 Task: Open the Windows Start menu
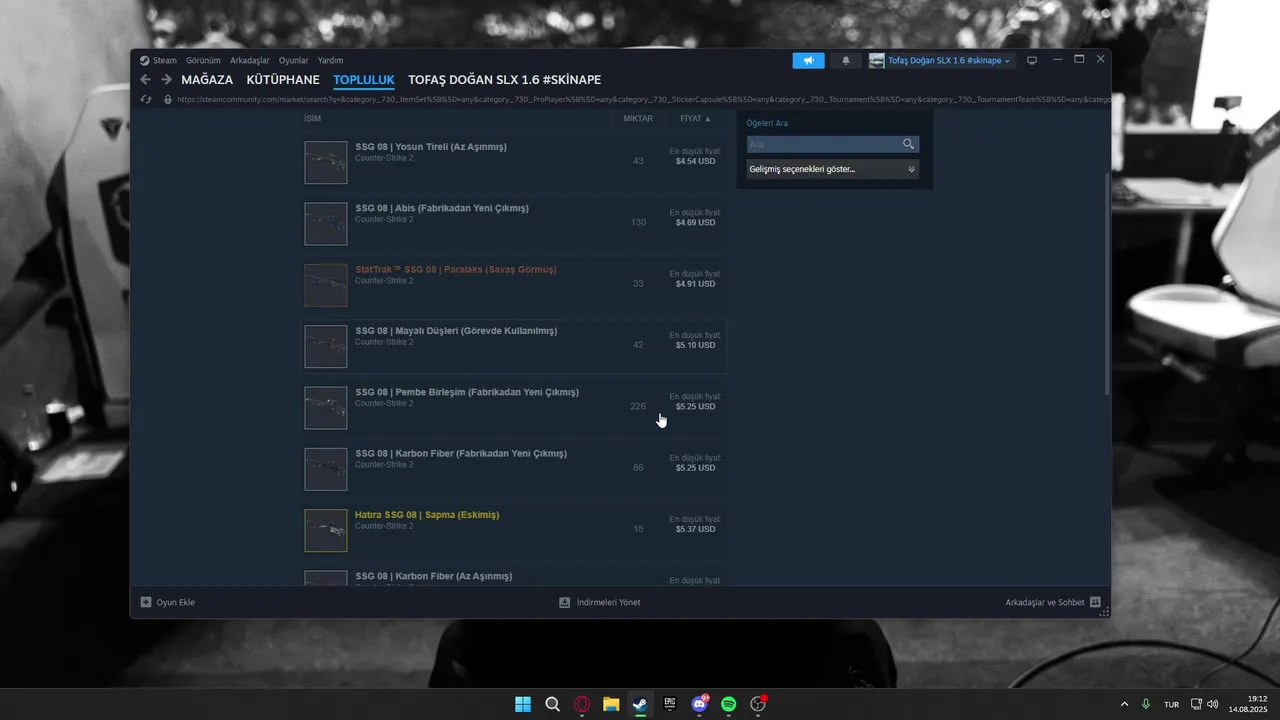coord(522,704)
